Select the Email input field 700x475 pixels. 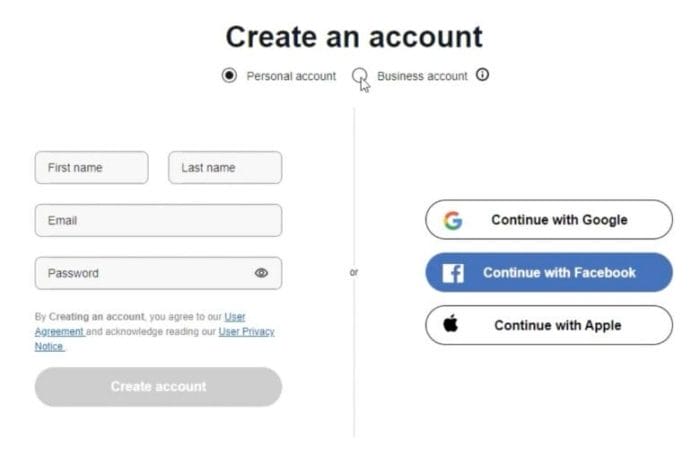pyautogui.click(x=158, y=221)
